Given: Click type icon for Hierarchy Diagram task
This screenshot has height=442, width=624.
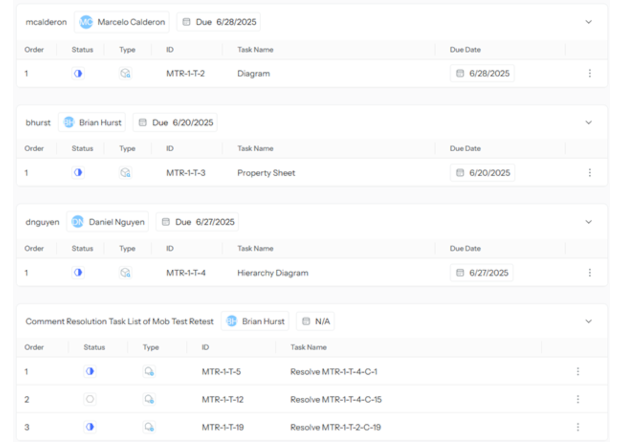Looking at the screenshot, I should pyautogui.click(x=125, y=272).
